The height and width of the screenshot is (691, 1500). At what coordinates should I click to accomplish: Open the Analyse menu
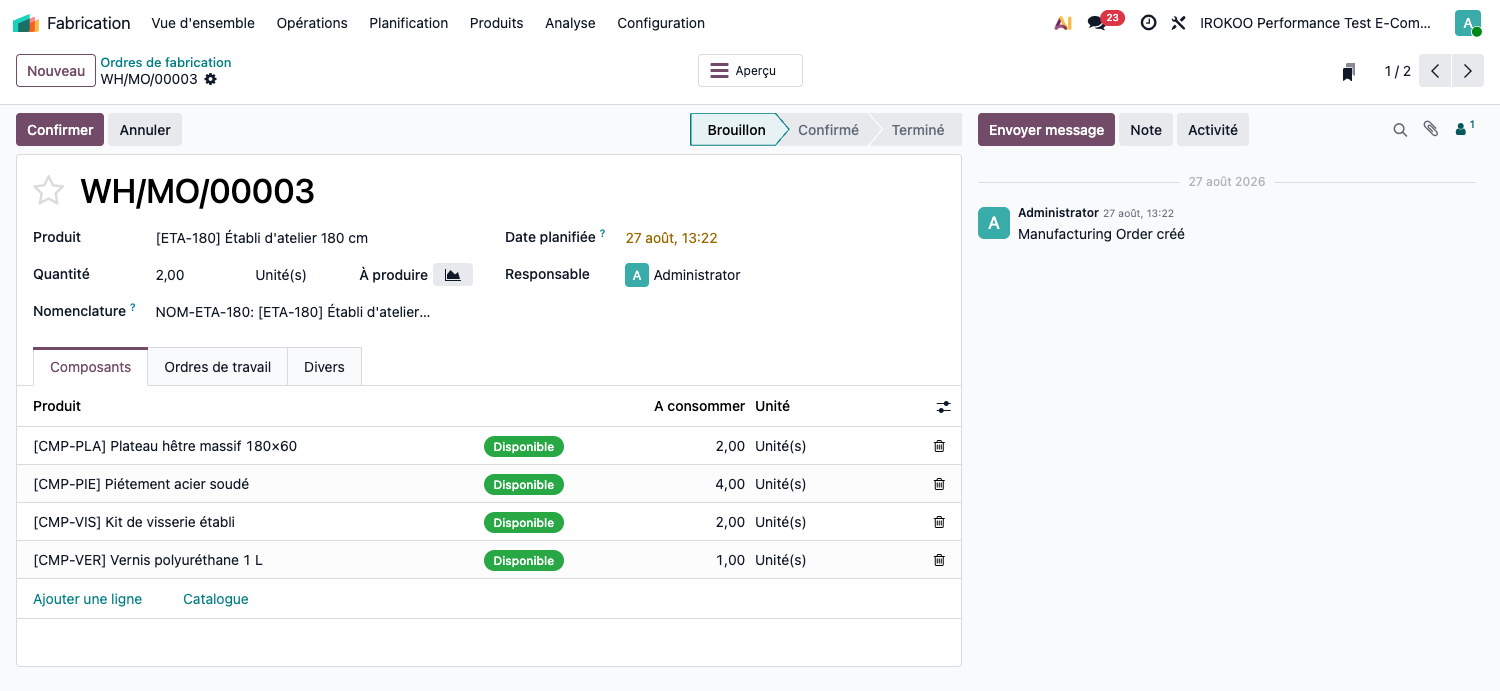[570, 23]
